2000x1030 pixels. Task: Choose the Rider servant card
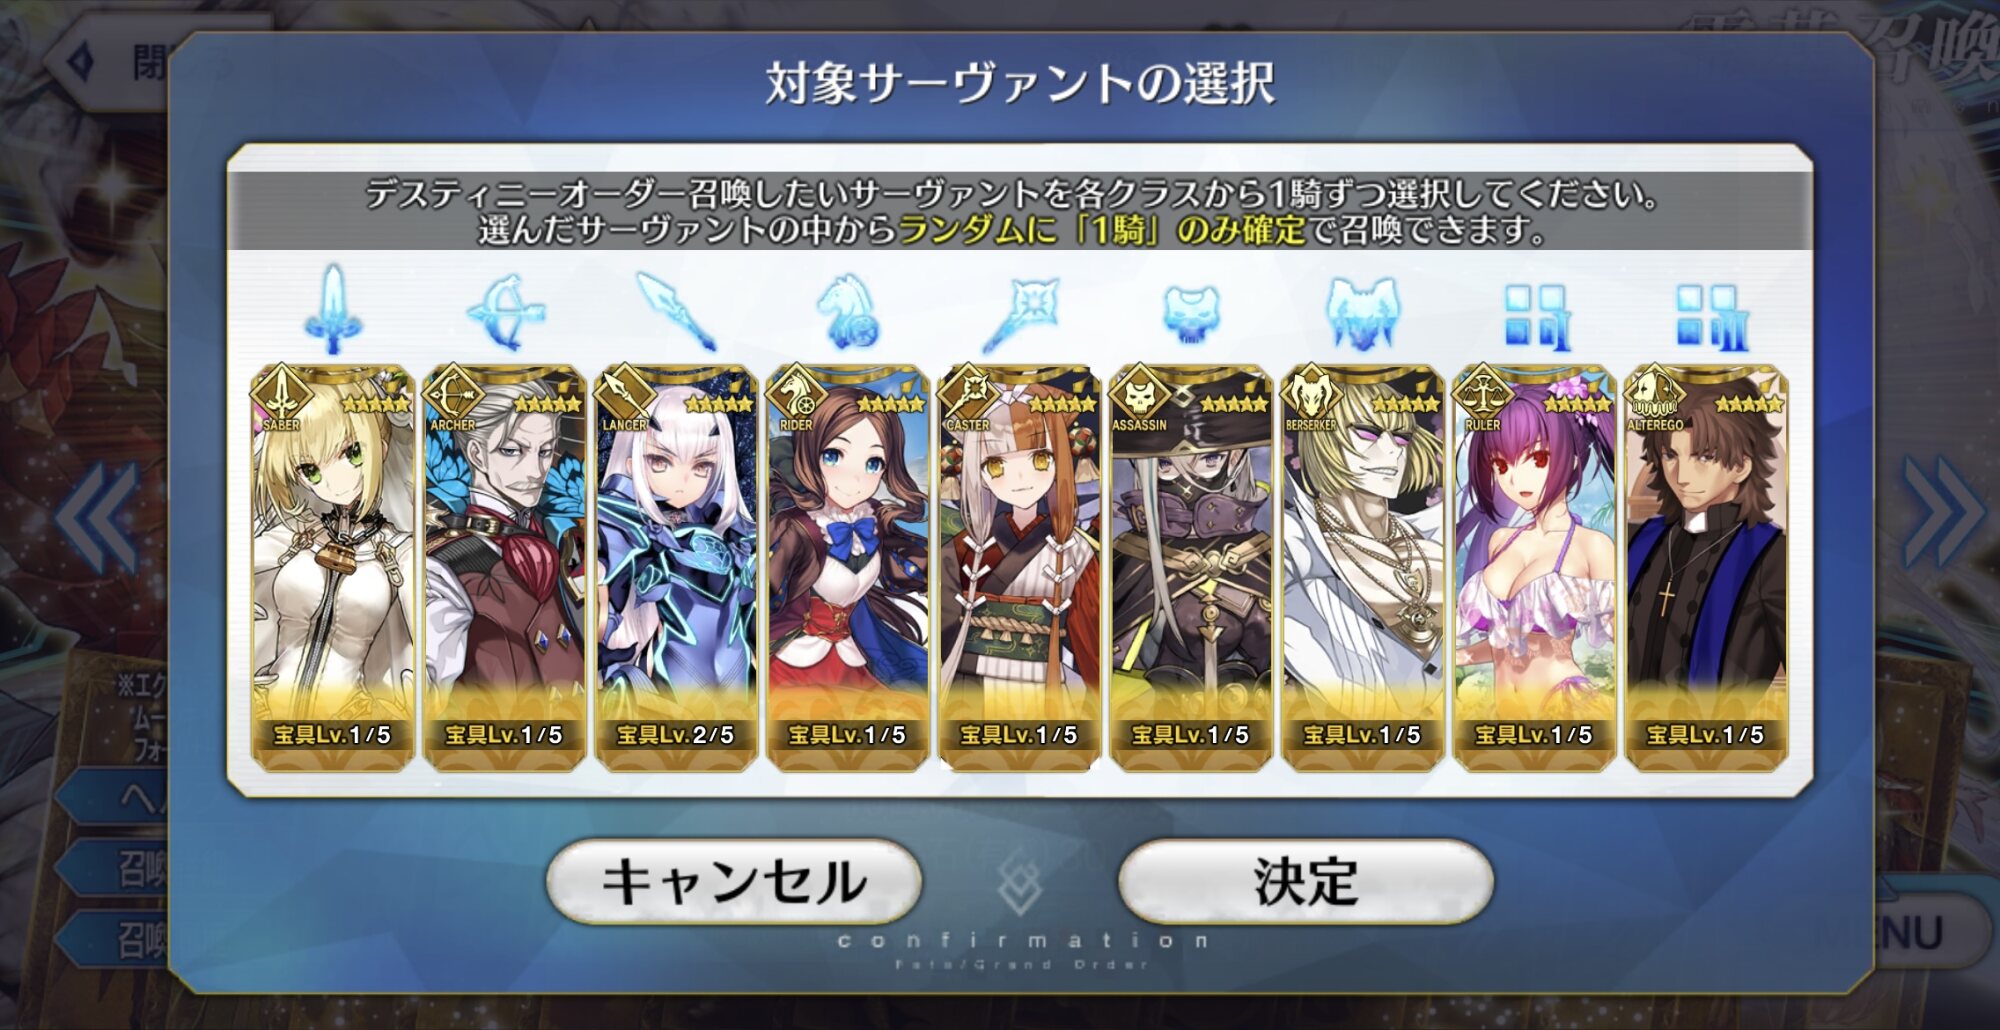tap(848, 568)
